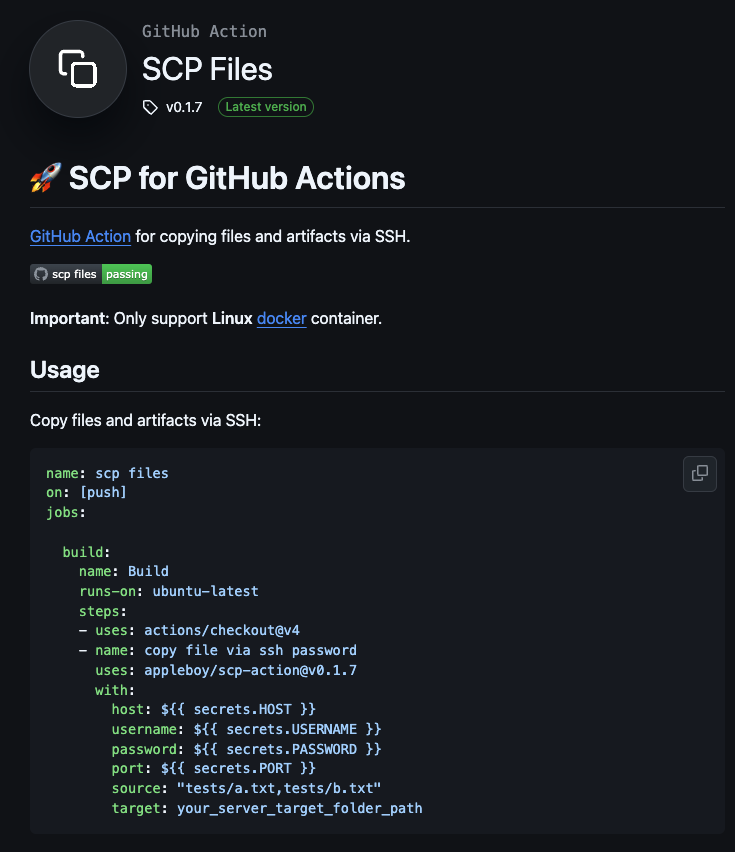The image size is (735, 852).
Task: Click the 'tests/a.txt,tests/b.txt' source line
Action: pos(247,788)
